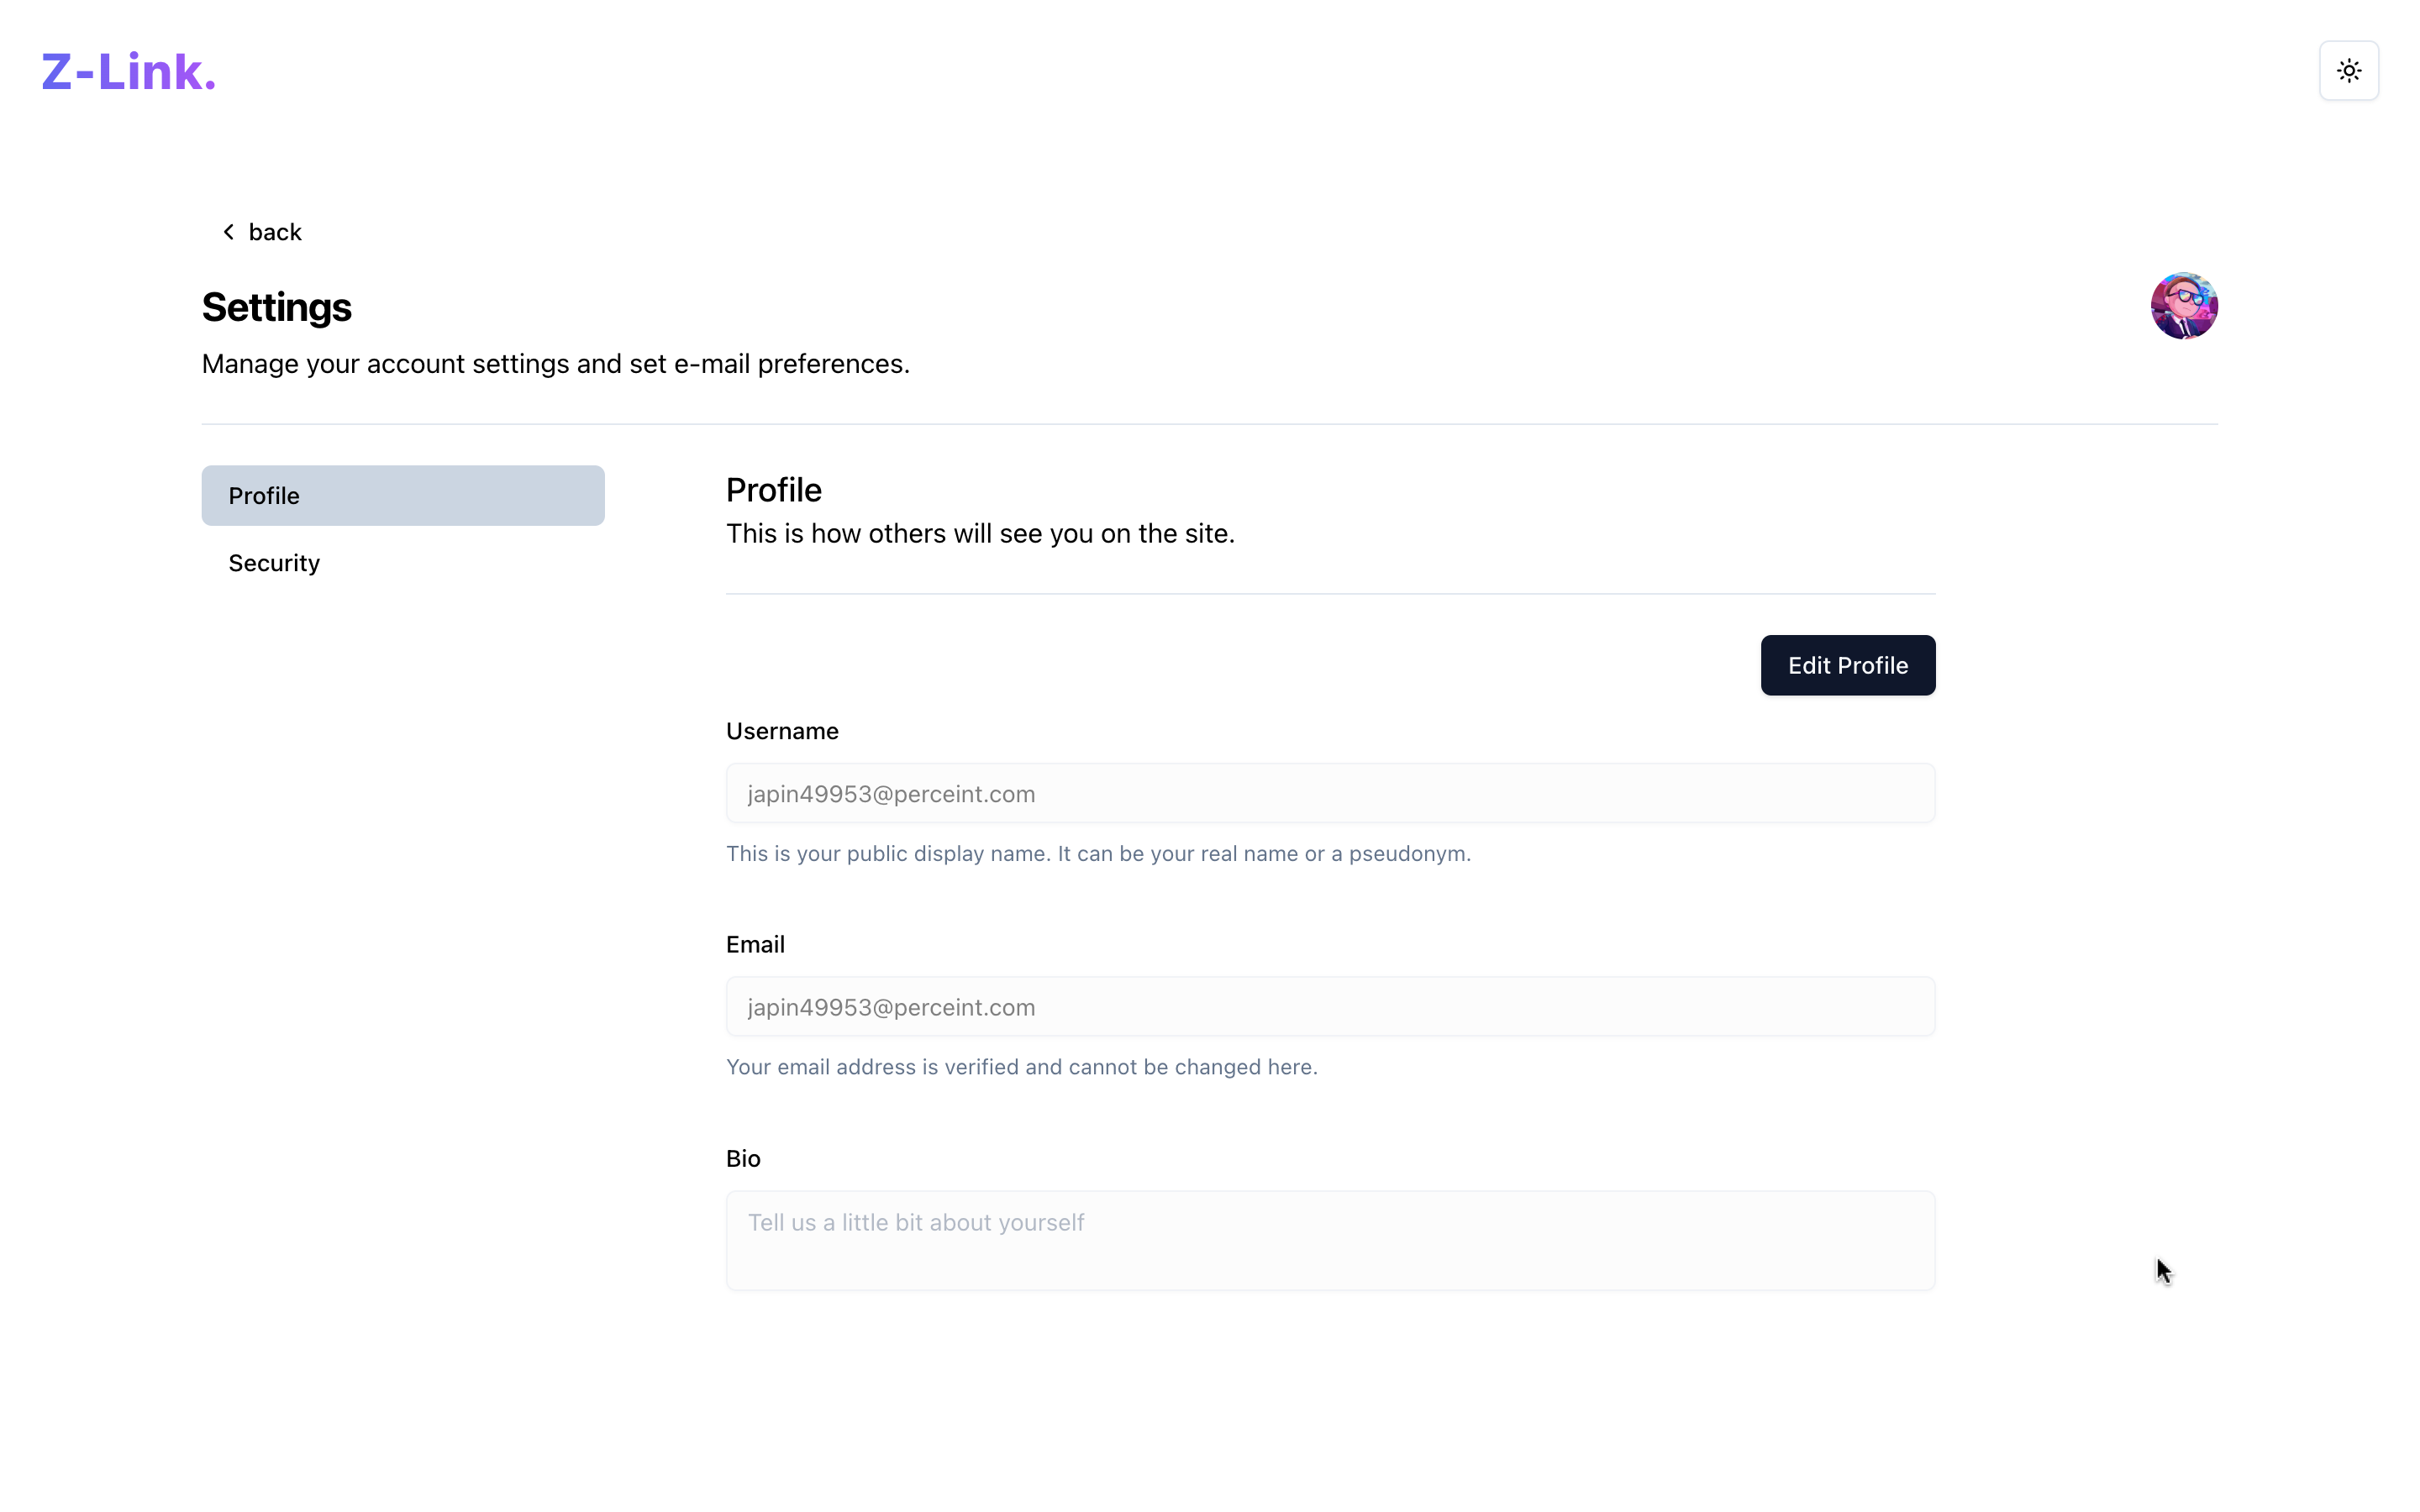Screen dimensions: 2420x1512
Task: Click the Bio field label
Action: [x=743, y=1158]
